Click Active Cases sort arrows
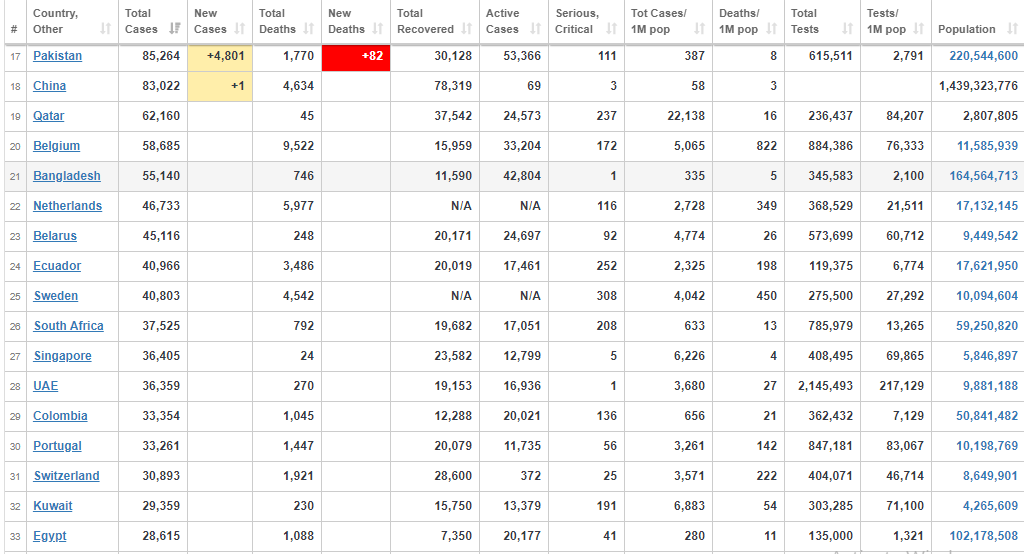 tap(536, 29)
